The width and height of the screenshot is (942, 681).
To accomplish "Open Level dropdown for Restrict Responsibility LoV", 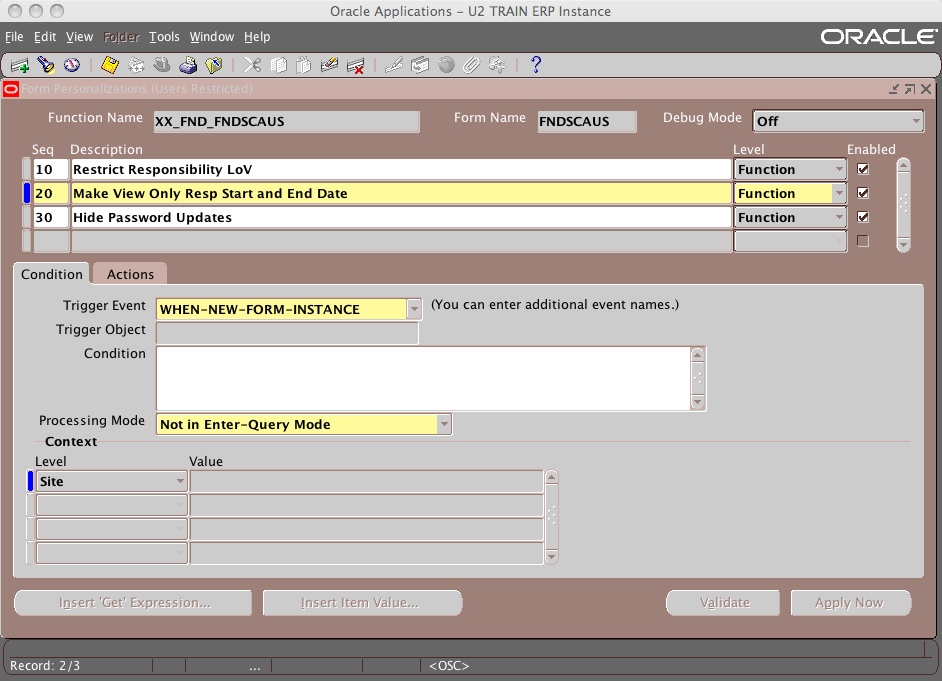I will 839,169.
